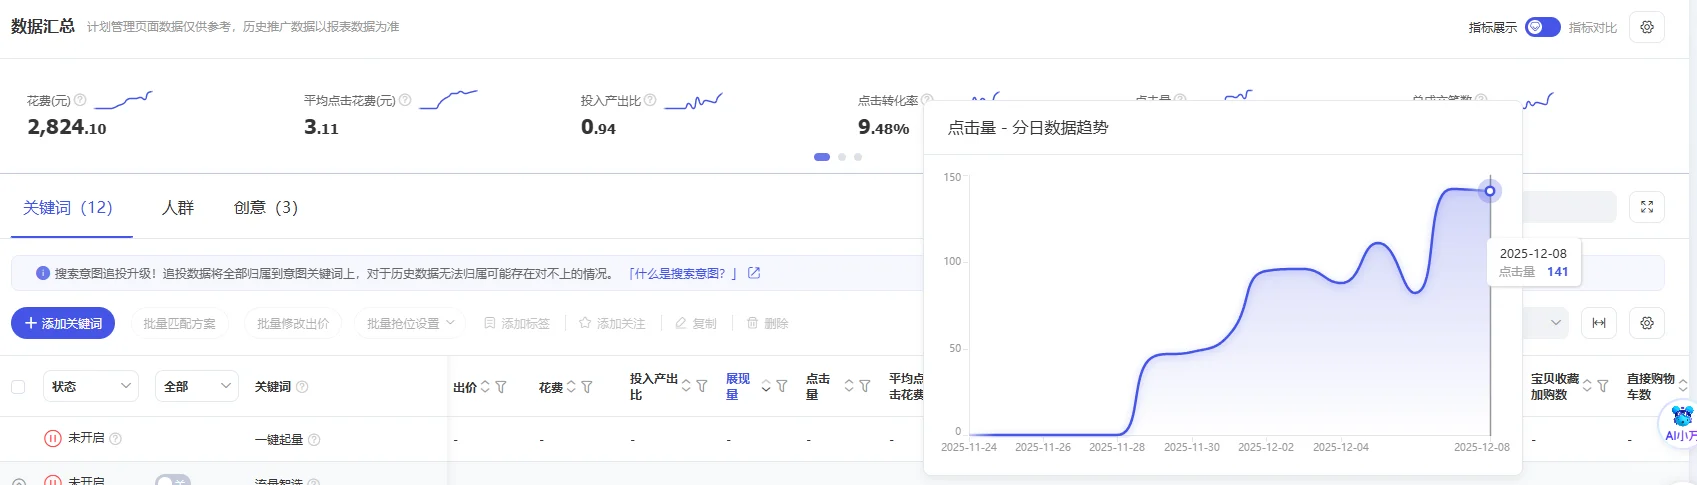Click the 删除 trash action
The width and height of the screenshot is (1697, 485).
click(x=768, y=323)
